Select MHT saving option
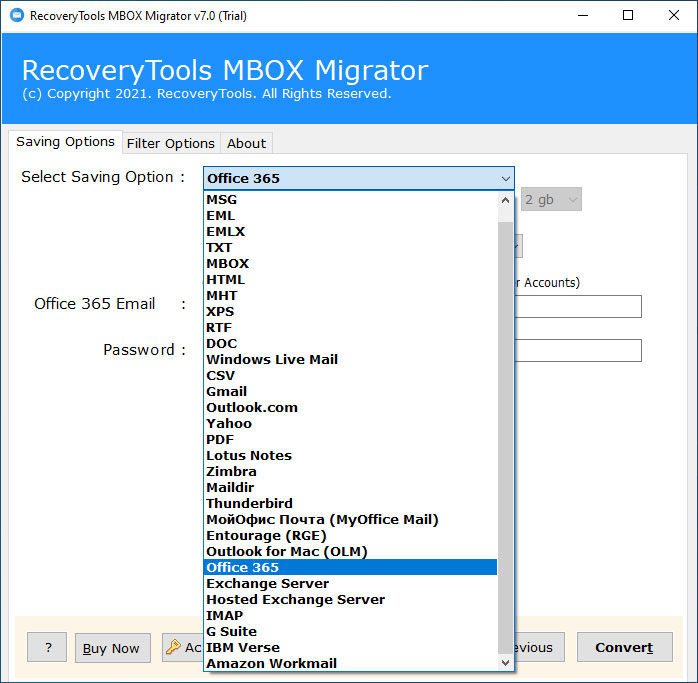698x683 pixels. [x=350, y=296]
